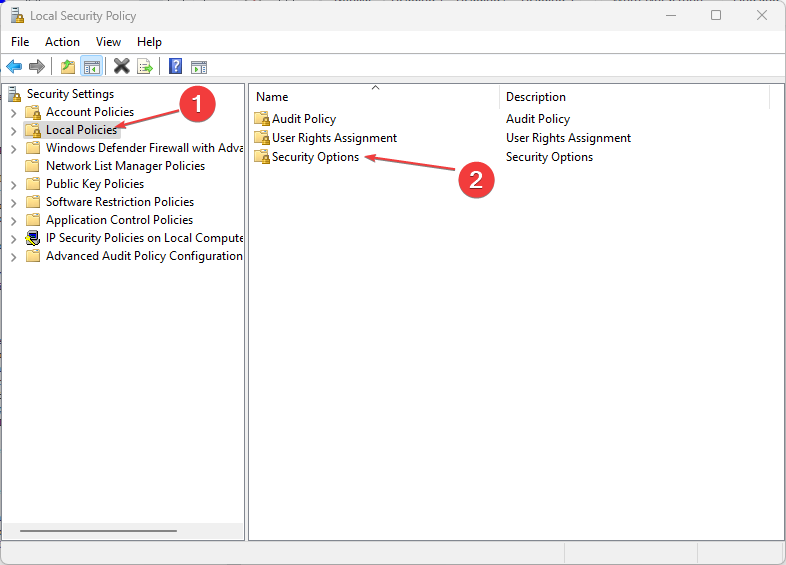The height and width of the screenshot is (565, 786).
Task: Click the Application Control Policies folder icon
Action: click(33, 220)
